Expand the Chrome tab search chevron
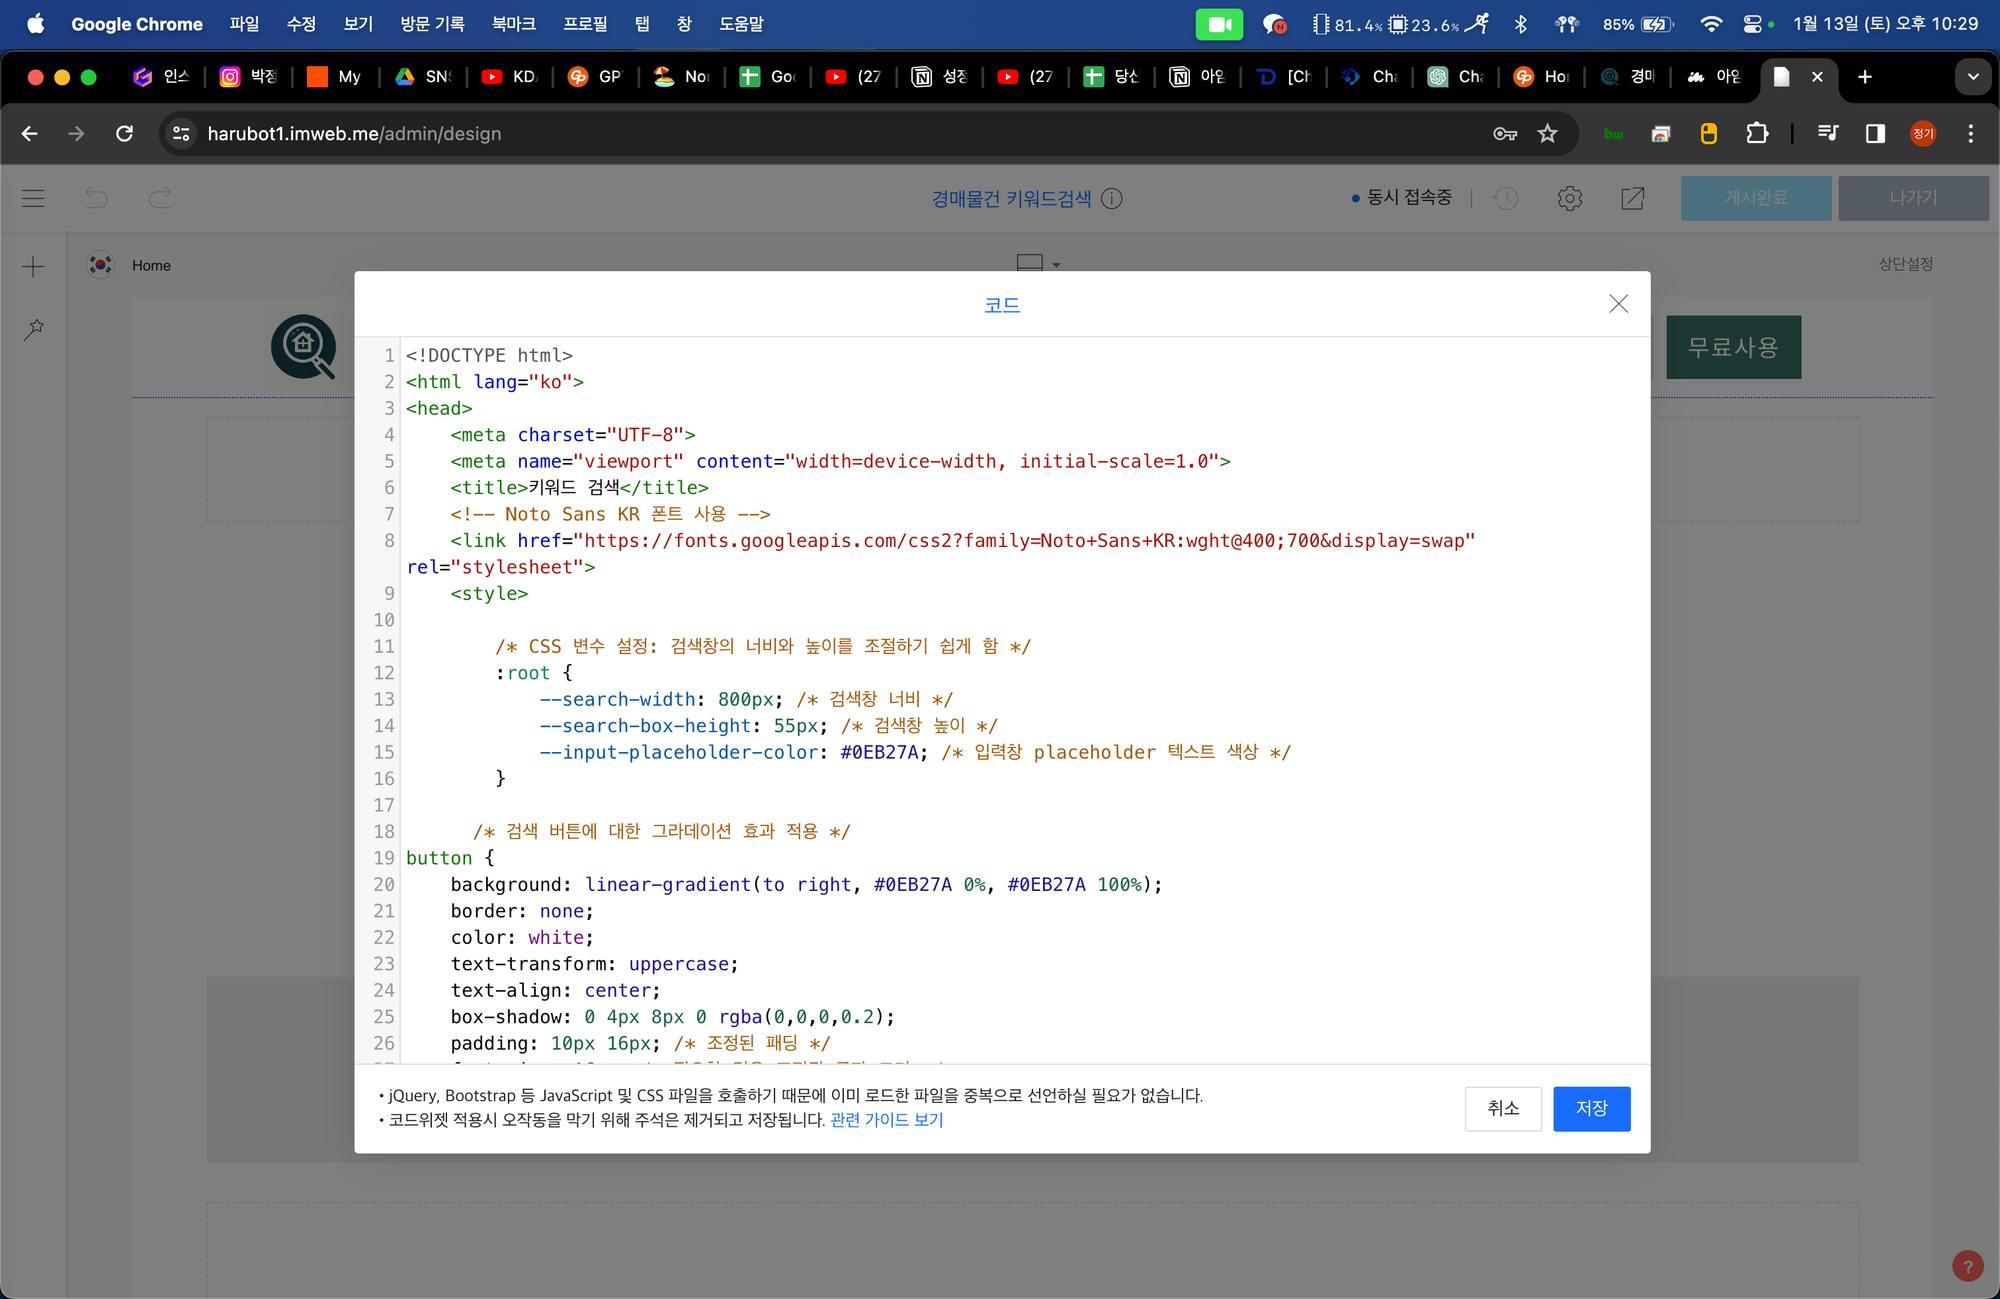The image size is (2000, 1299). click(x=1972, y=77)
